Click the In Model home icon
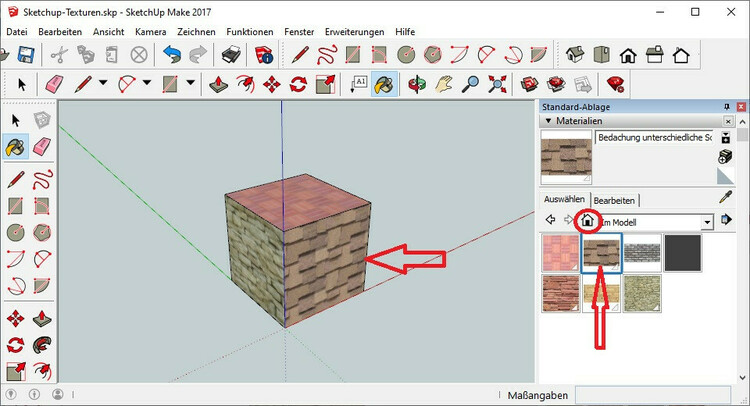The image size is (750, 406). pyautogui.click(x=587, y=220)
